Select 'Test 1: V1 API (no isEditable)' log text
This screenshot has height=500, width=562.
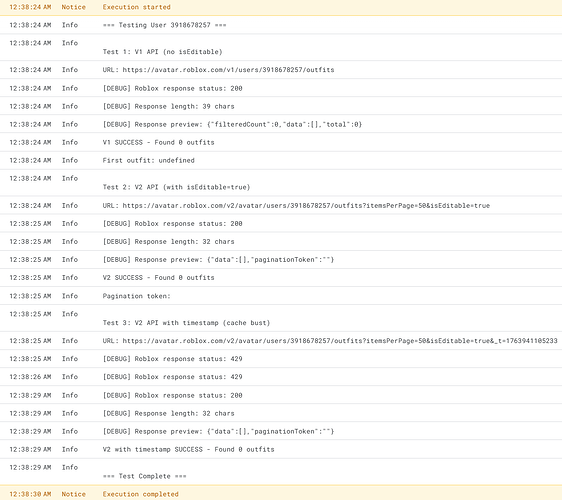pos(162,52)
